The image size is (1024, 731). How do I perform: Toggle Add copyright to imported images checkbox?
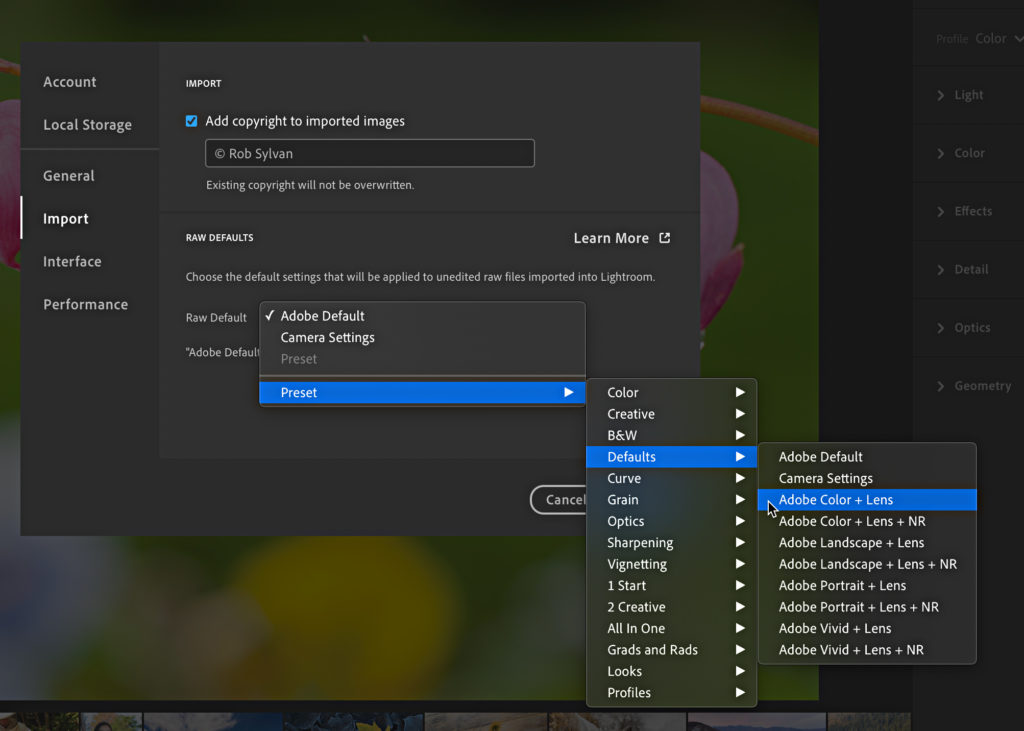click(x=191, y=121)
